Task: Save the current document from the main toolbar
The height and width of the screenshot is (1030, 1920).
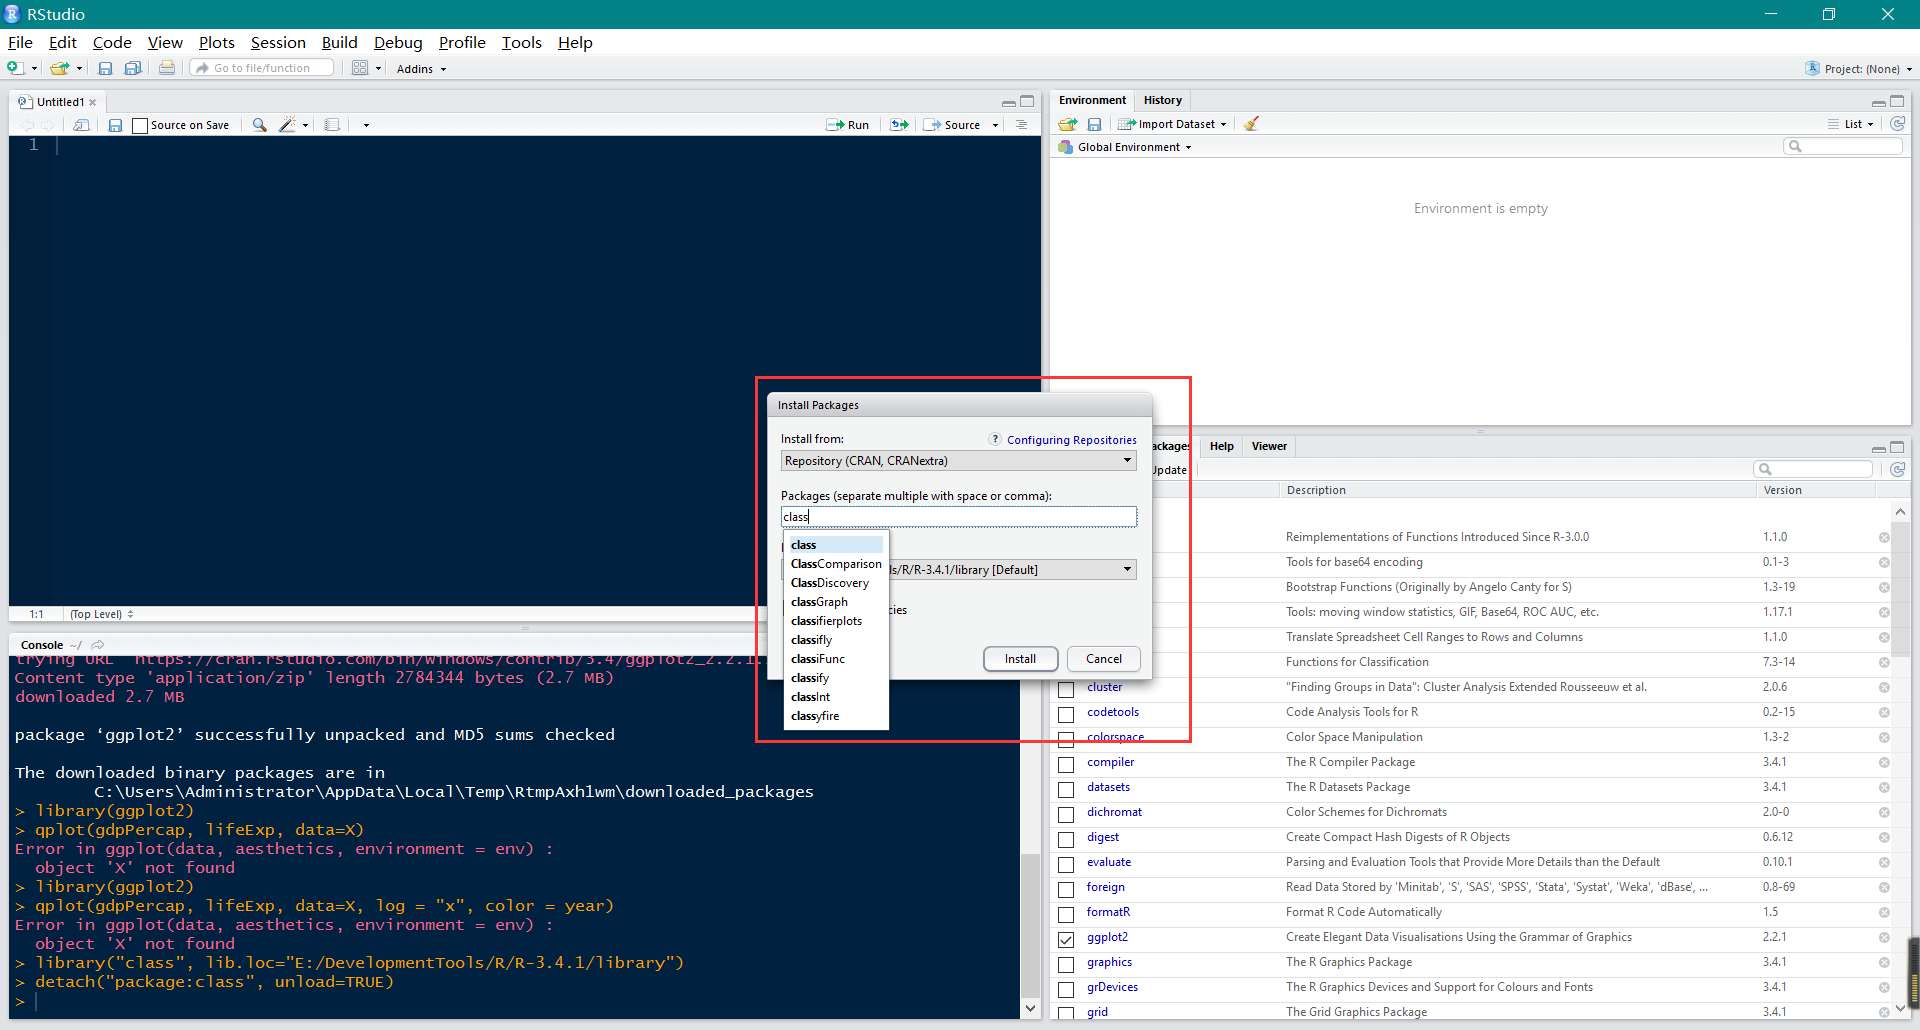Action: pos(105,68)
